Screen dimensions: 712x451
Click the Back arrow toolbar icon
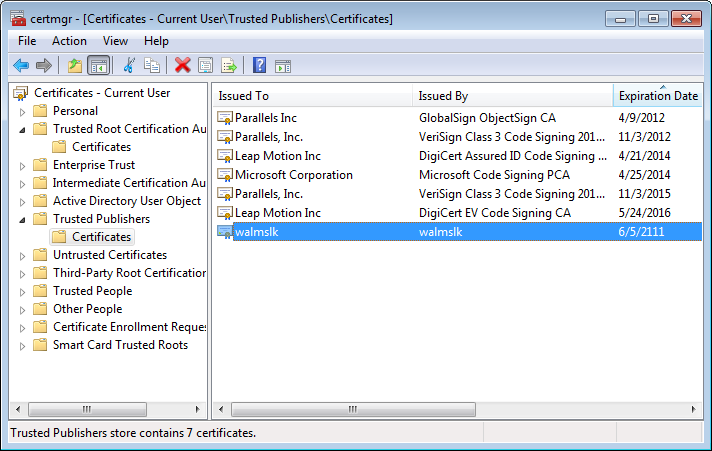pos(21,66)
